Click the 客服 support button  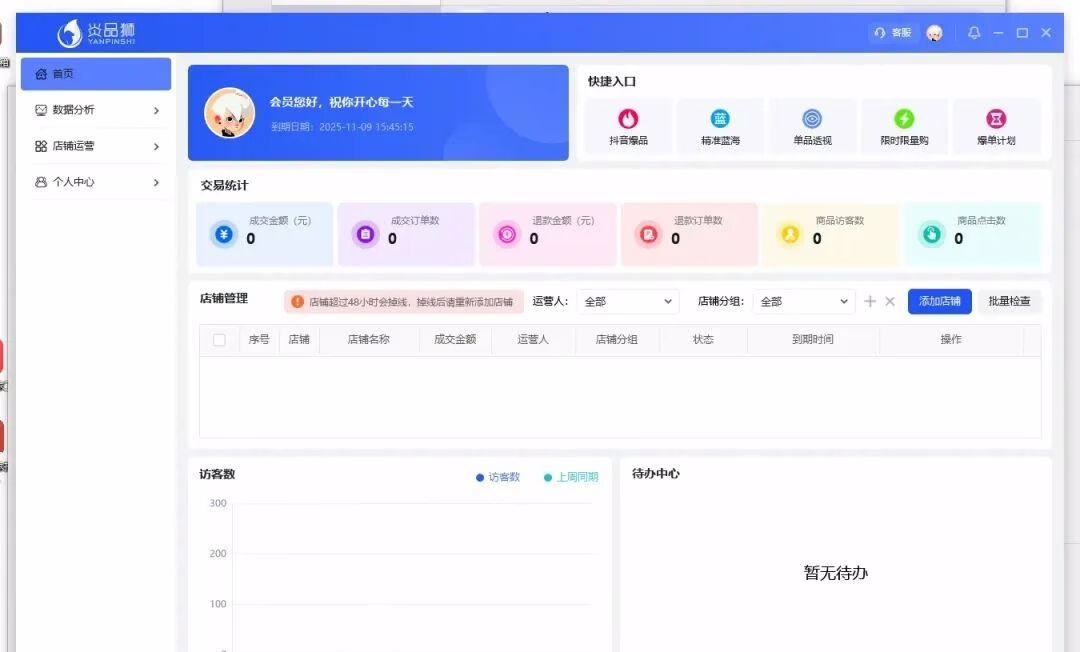(x=893, y=33)
